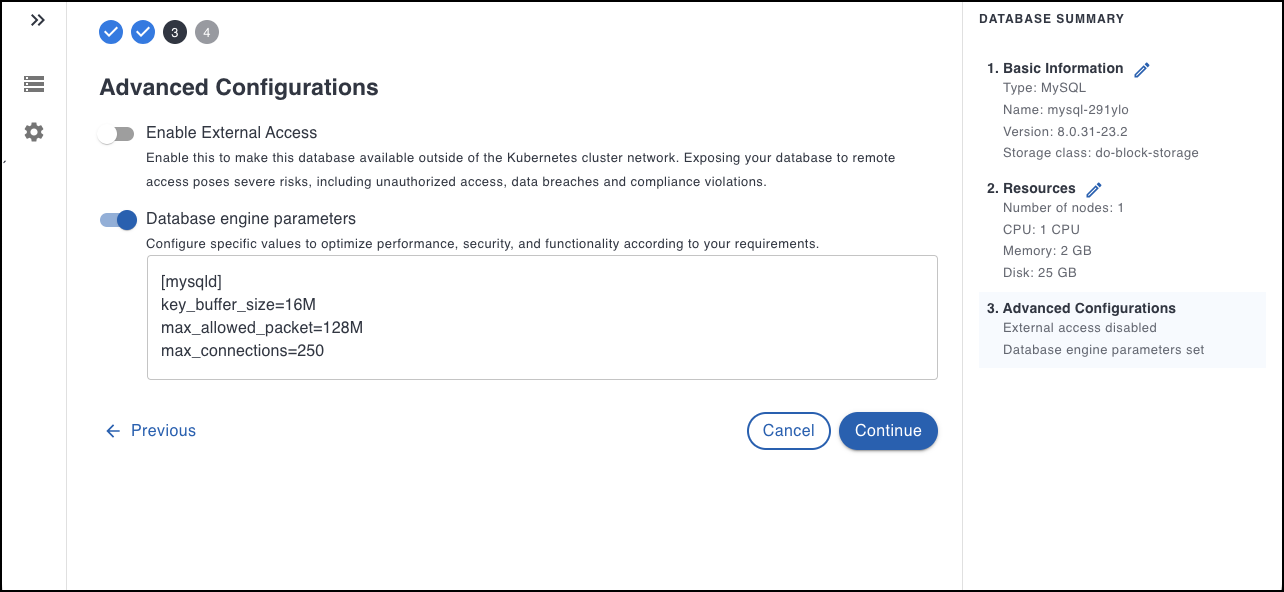The image size is (1284, 592).
Task: Disable Database engine parameters switch
Action: [x=118, y=220]
